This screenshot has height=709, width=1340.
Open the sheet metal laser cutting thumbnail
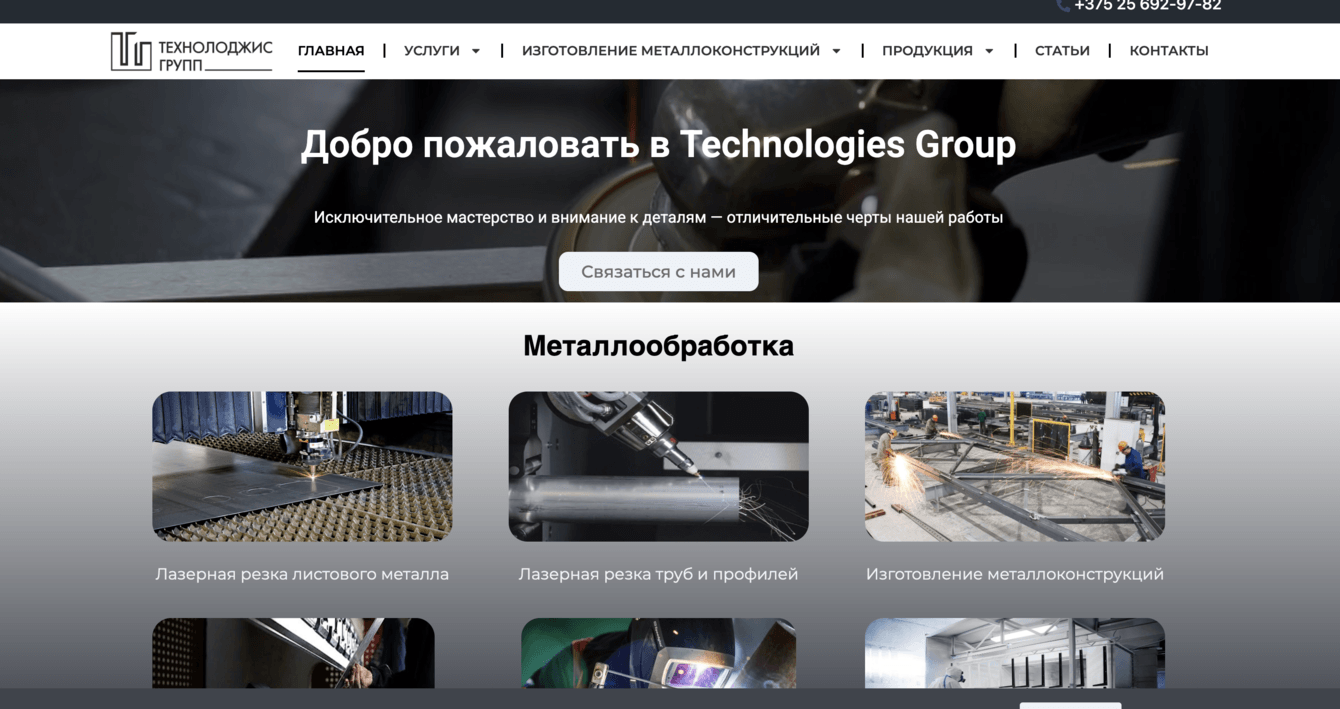point(302,466)
